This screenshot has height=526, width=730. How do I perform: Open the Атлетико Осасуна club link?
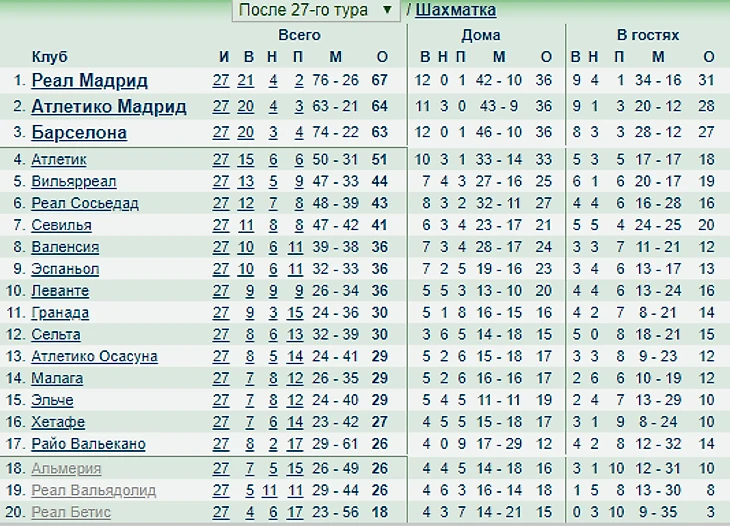click(x=95, y=357)
